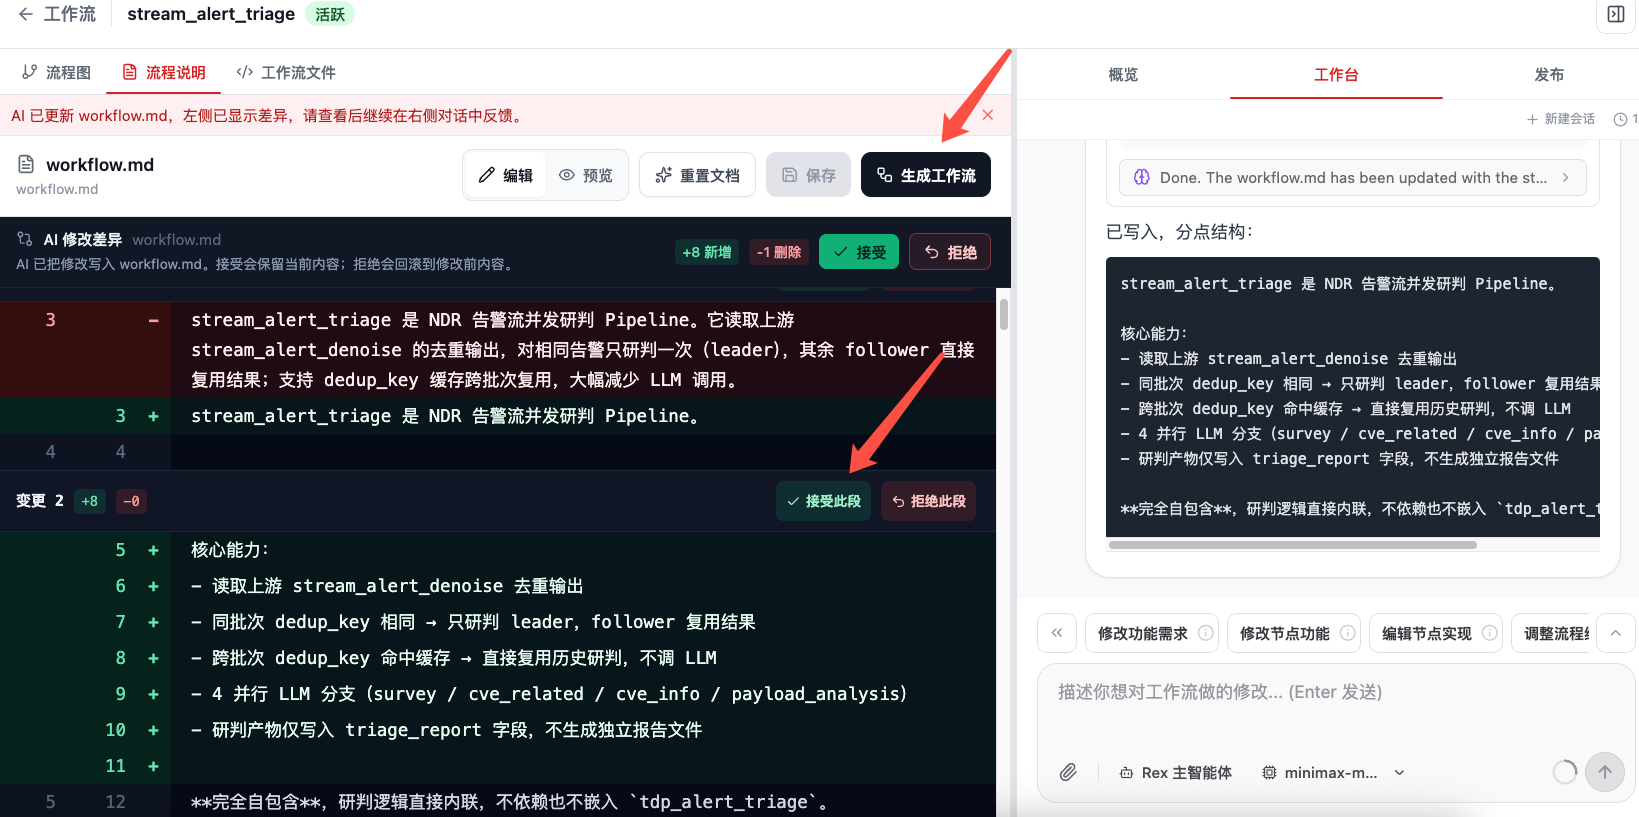Click info icon on 编辑节点实现
This screenshot has width=1639, height=817.
tap(1489, 633)
